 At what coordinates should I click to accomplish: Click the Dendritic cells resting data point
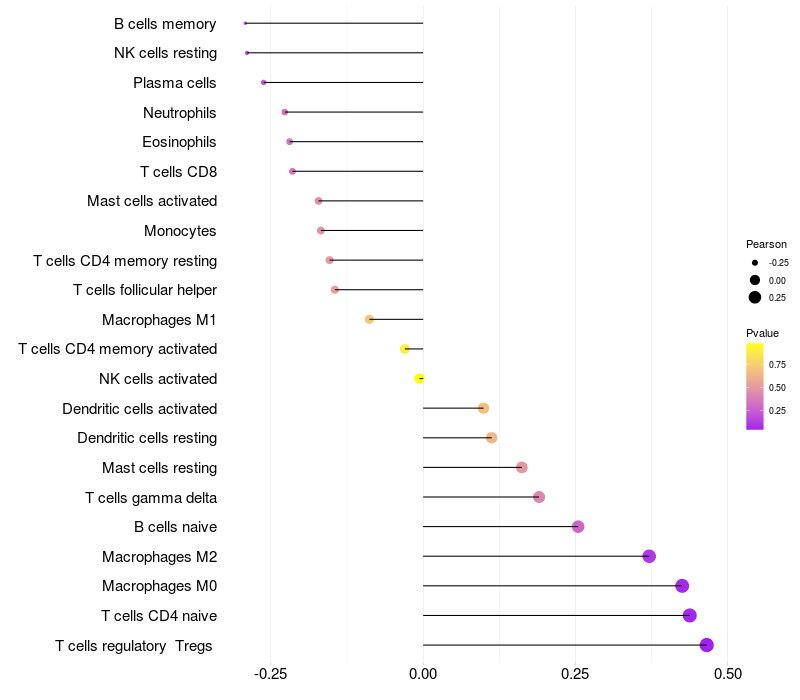[x=491, y=438]
